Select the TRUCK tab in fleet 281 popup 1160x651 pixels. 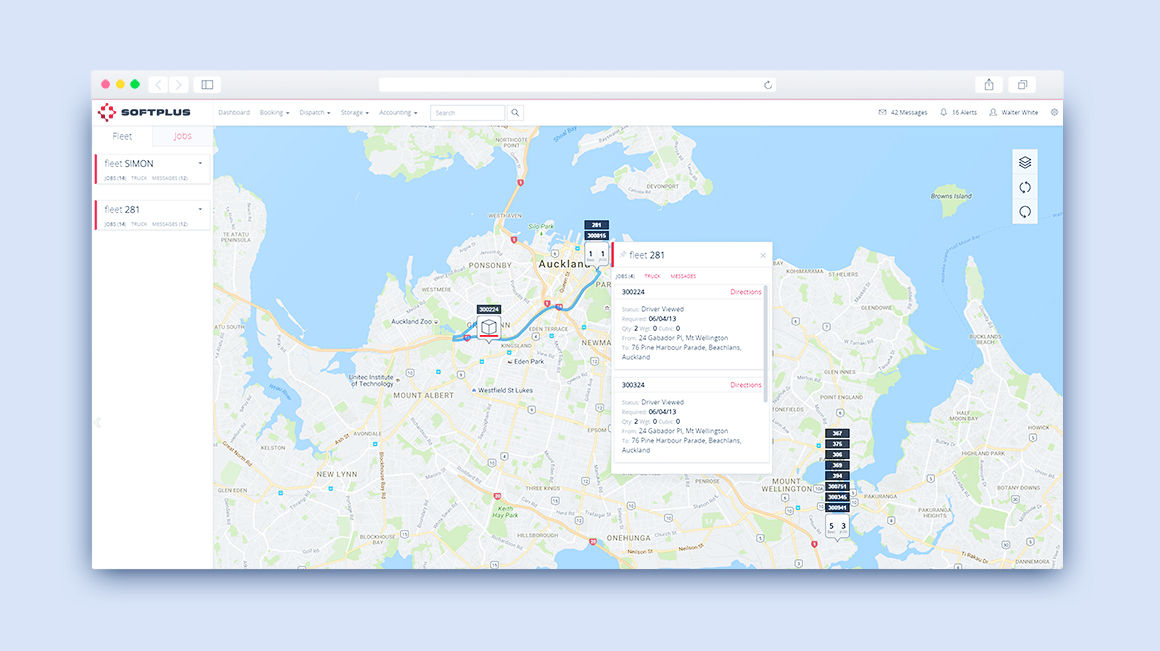coord(652,276)
